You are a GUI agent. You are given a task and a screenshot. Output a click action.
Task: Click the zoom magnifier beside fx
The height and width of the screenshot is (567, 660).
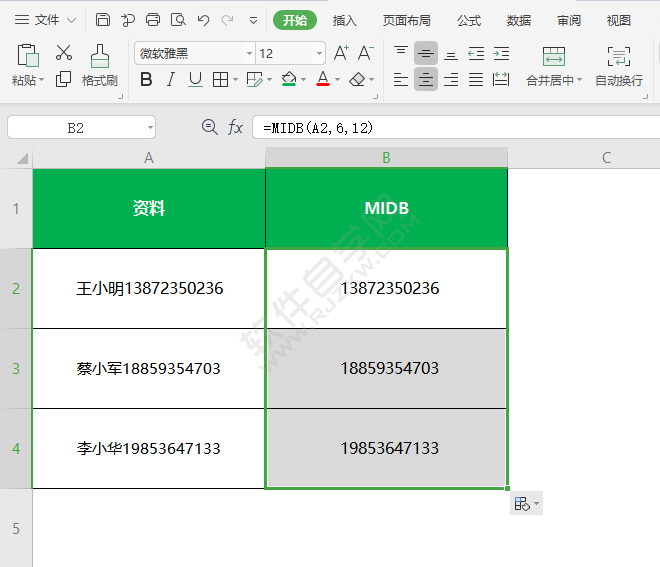209,127
